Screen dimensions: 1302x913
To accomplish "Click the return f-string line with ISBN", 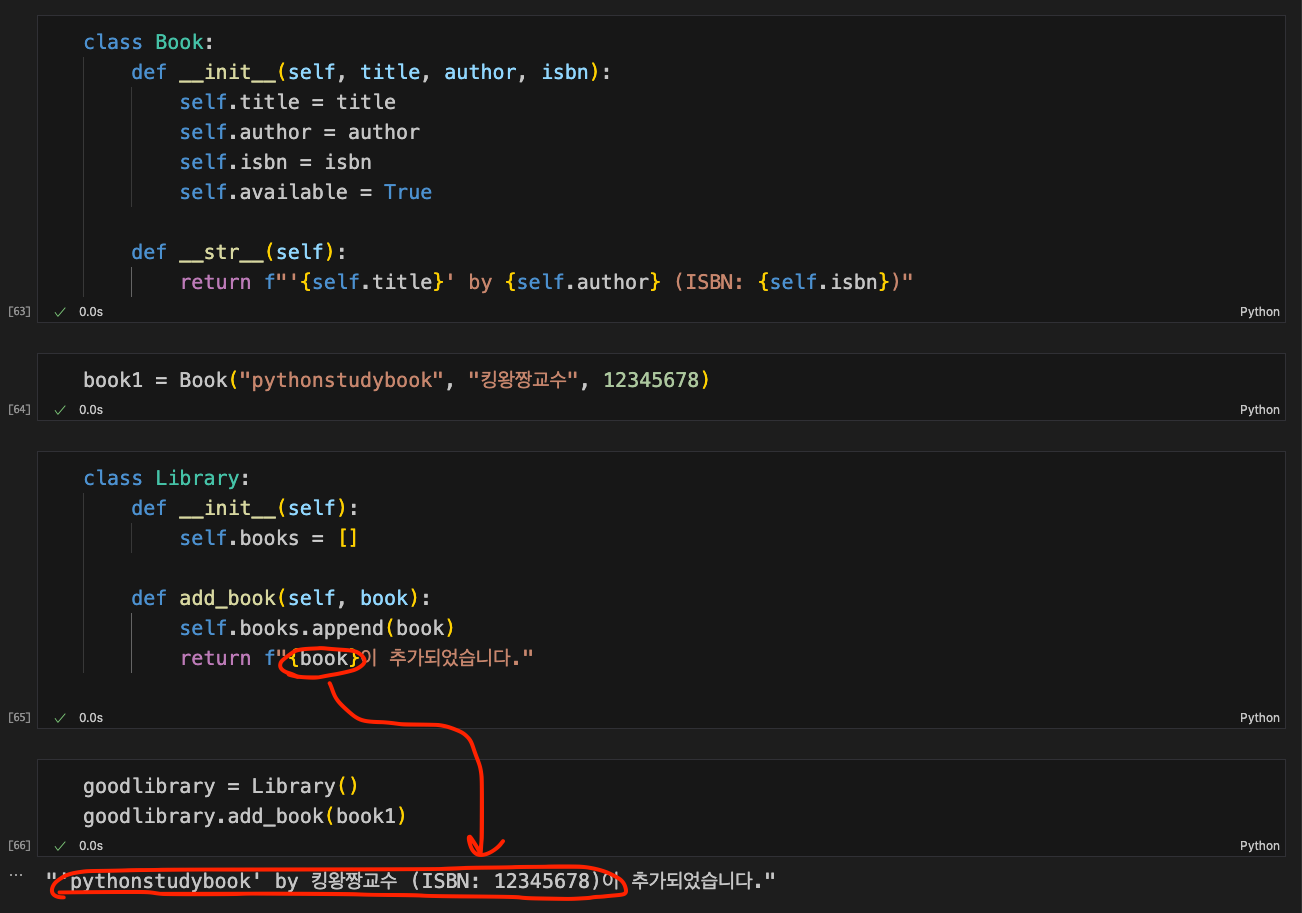I will click(x=547, y=282).
